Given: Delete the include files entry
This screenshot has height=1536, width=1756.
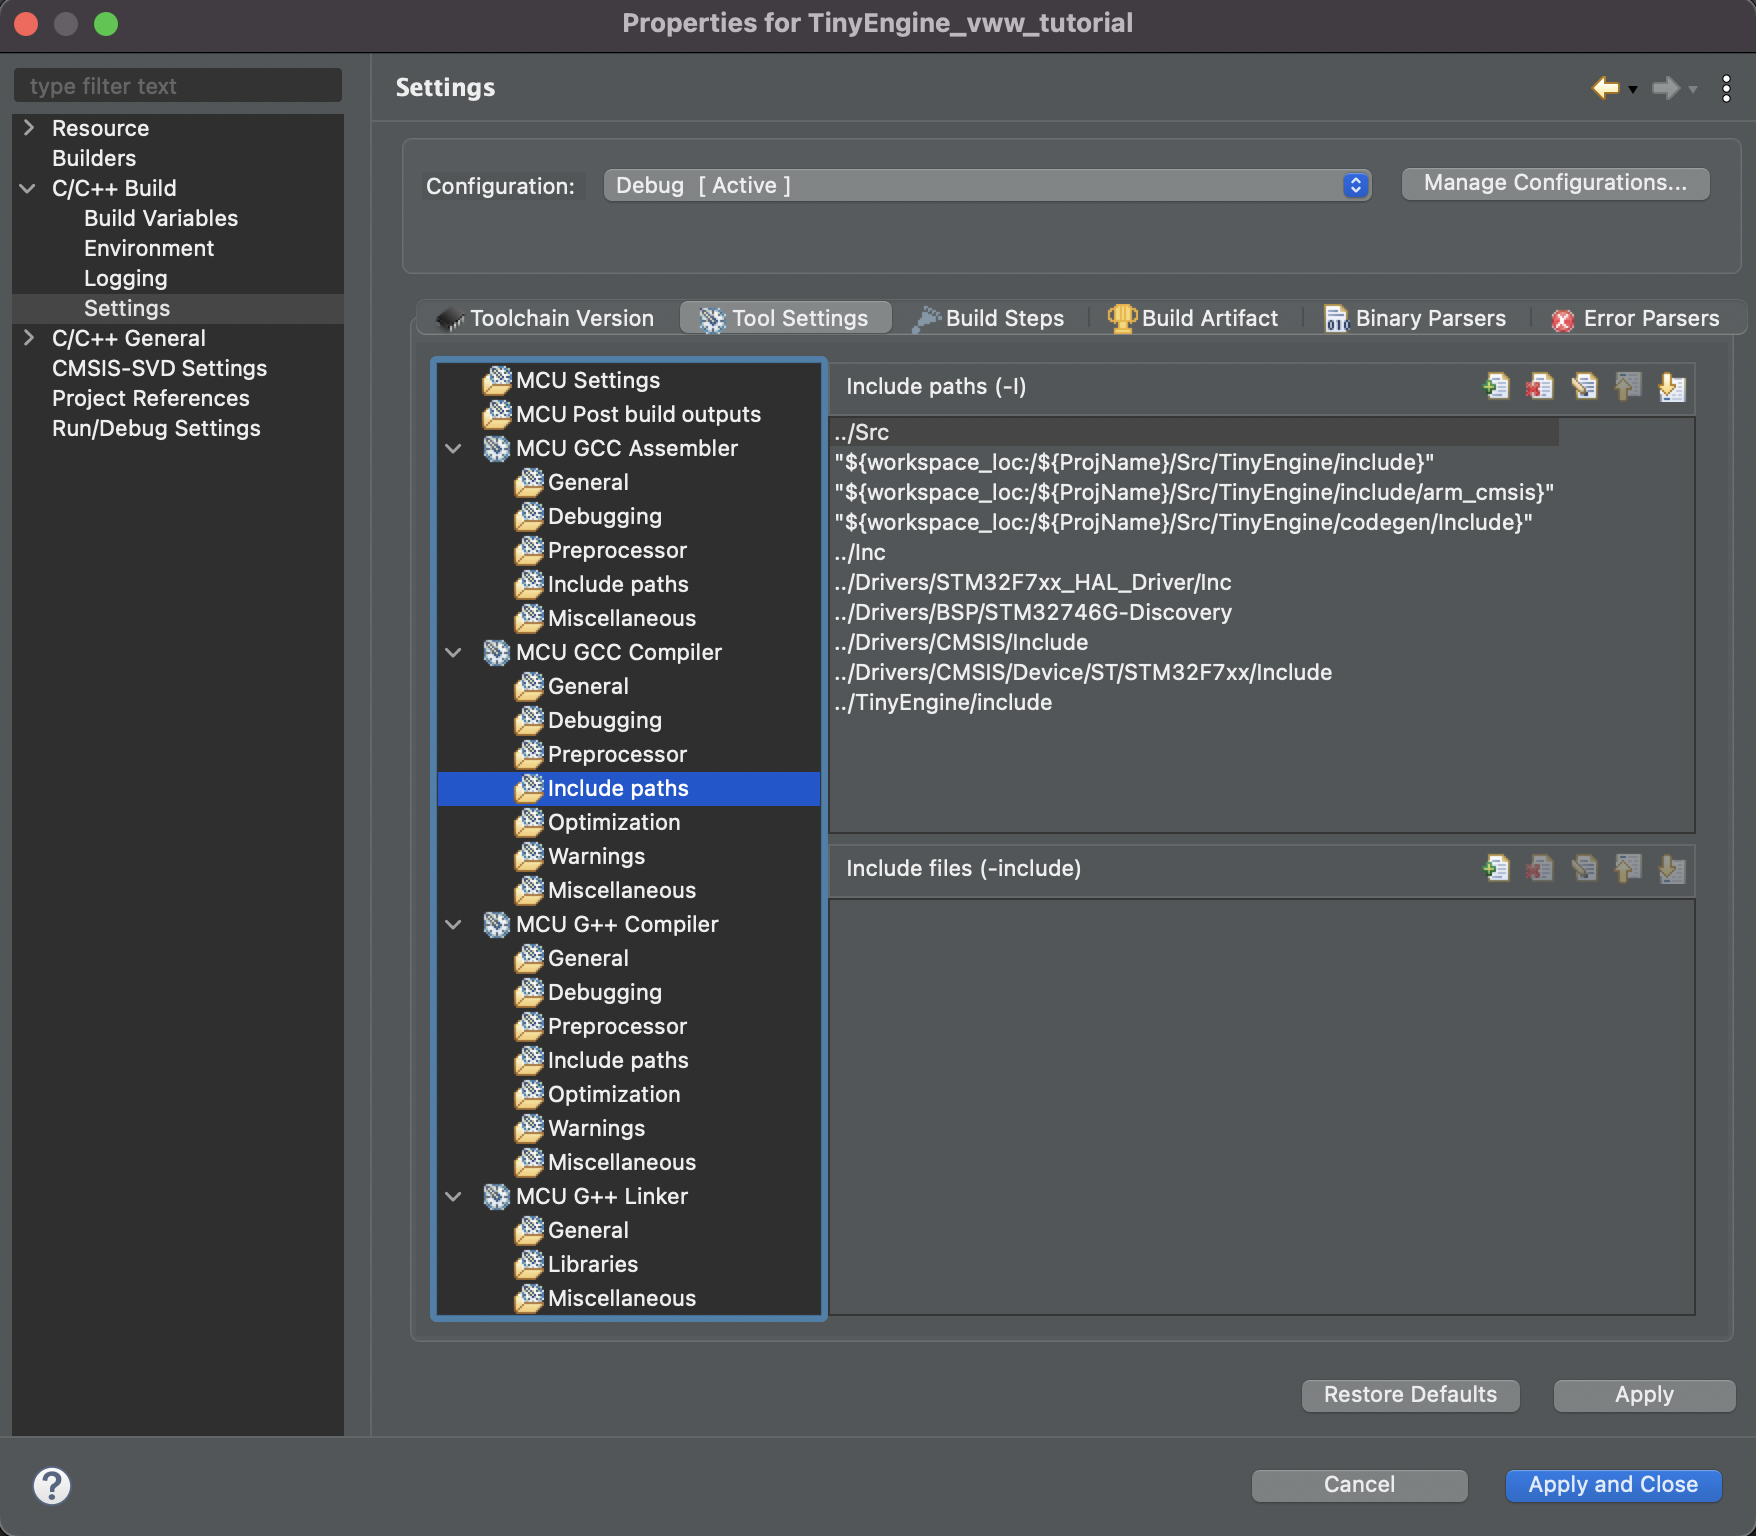Looking at the screenshot, I should tap(1540, 868).
